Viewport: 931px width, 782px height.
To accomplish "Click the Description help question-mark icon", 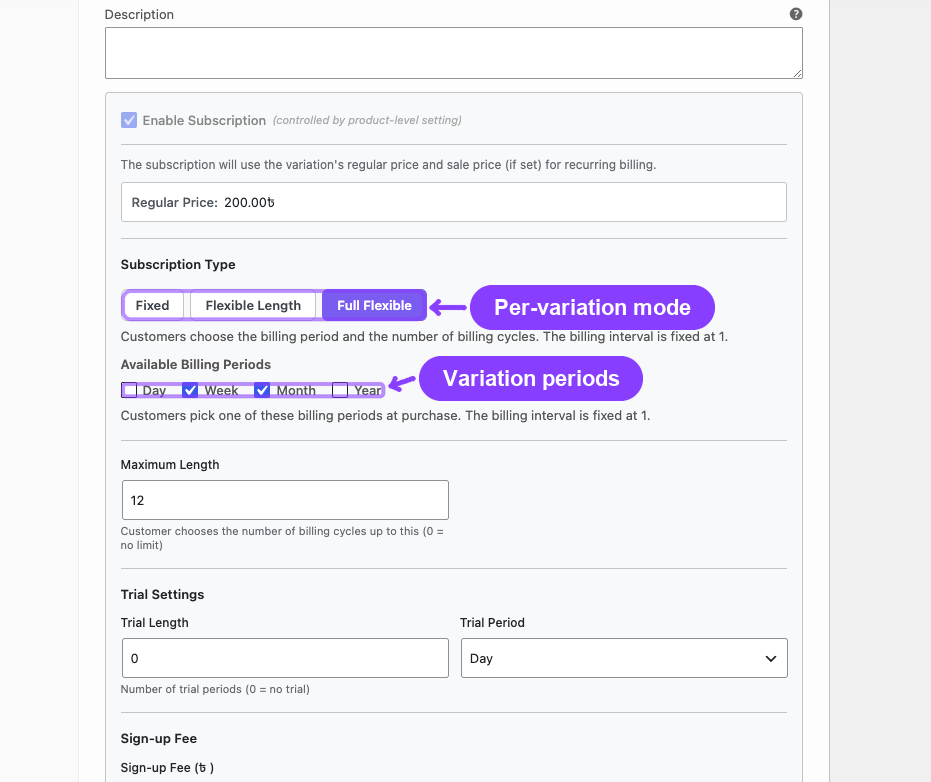I will [x=796, y=14].
